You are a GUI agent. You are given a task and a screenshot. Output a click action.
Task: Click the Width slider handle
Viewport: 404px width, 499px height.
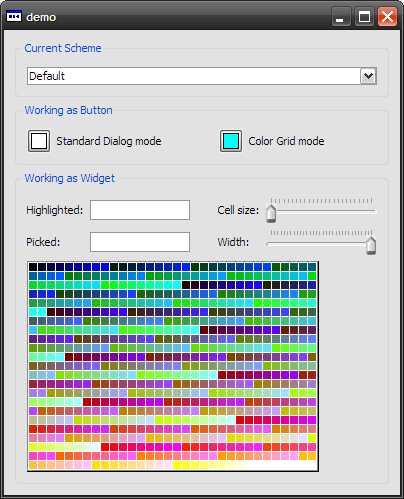[x=371, y=245]
